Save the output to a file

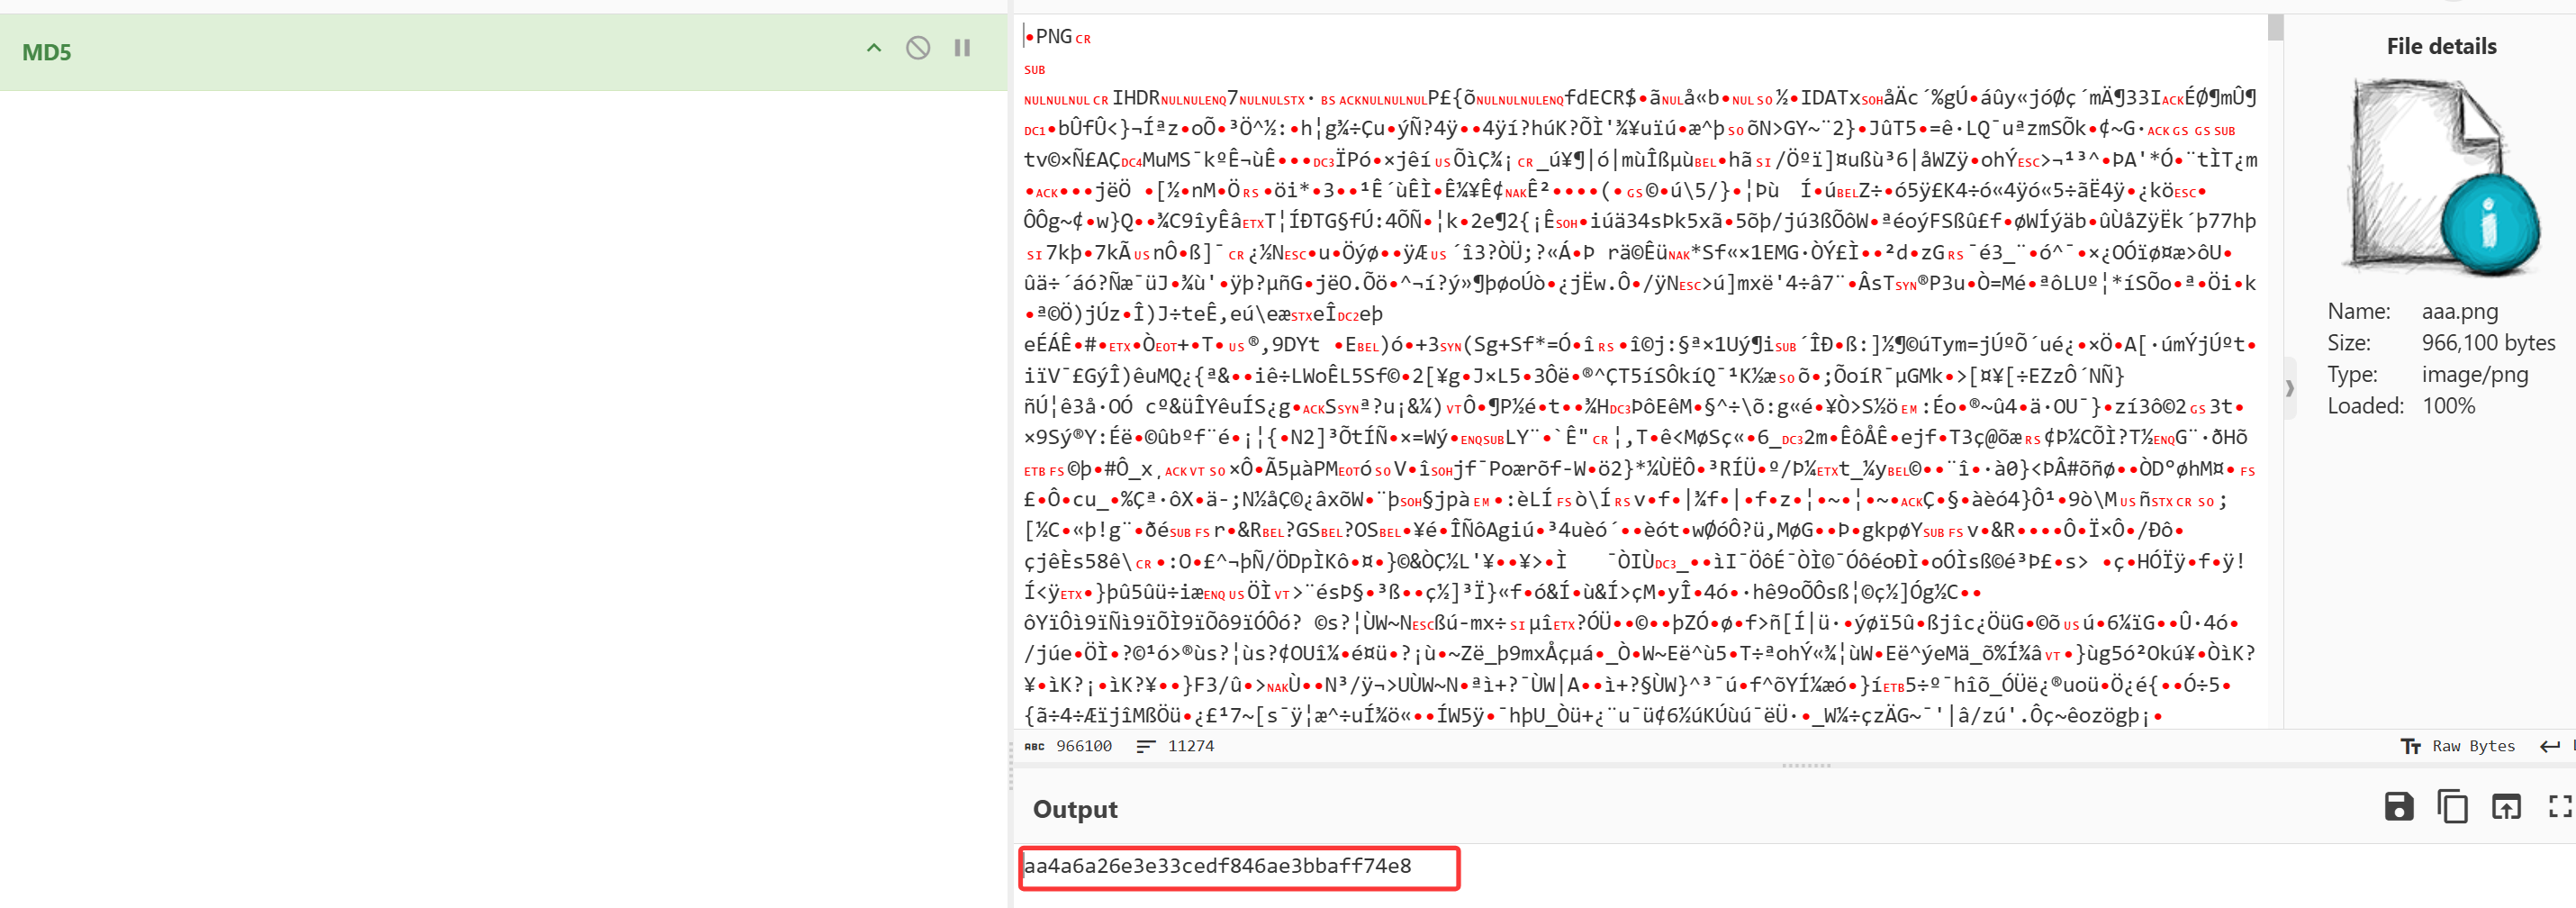[x=2399, y=806]
